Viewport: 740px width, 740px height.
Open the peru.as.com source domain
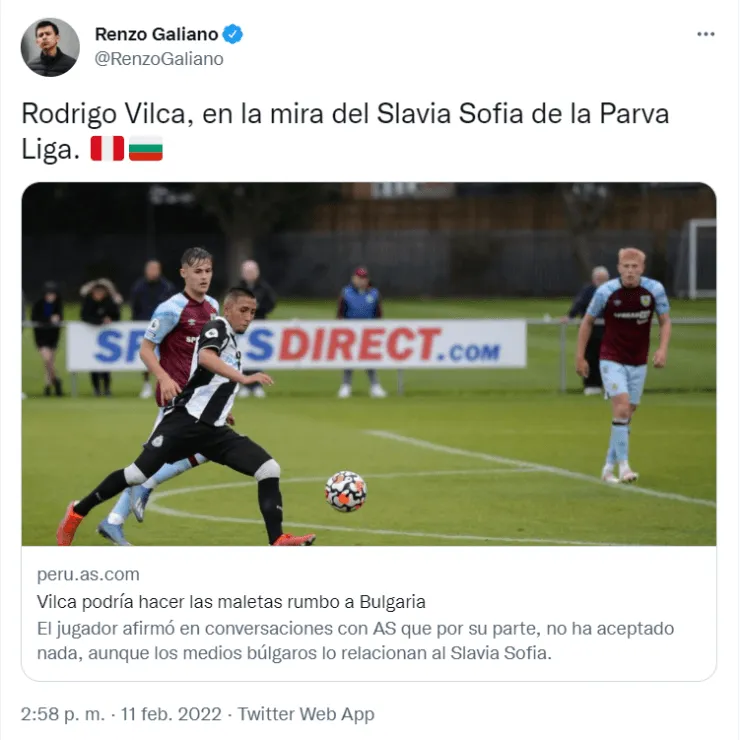click(88, 574)
